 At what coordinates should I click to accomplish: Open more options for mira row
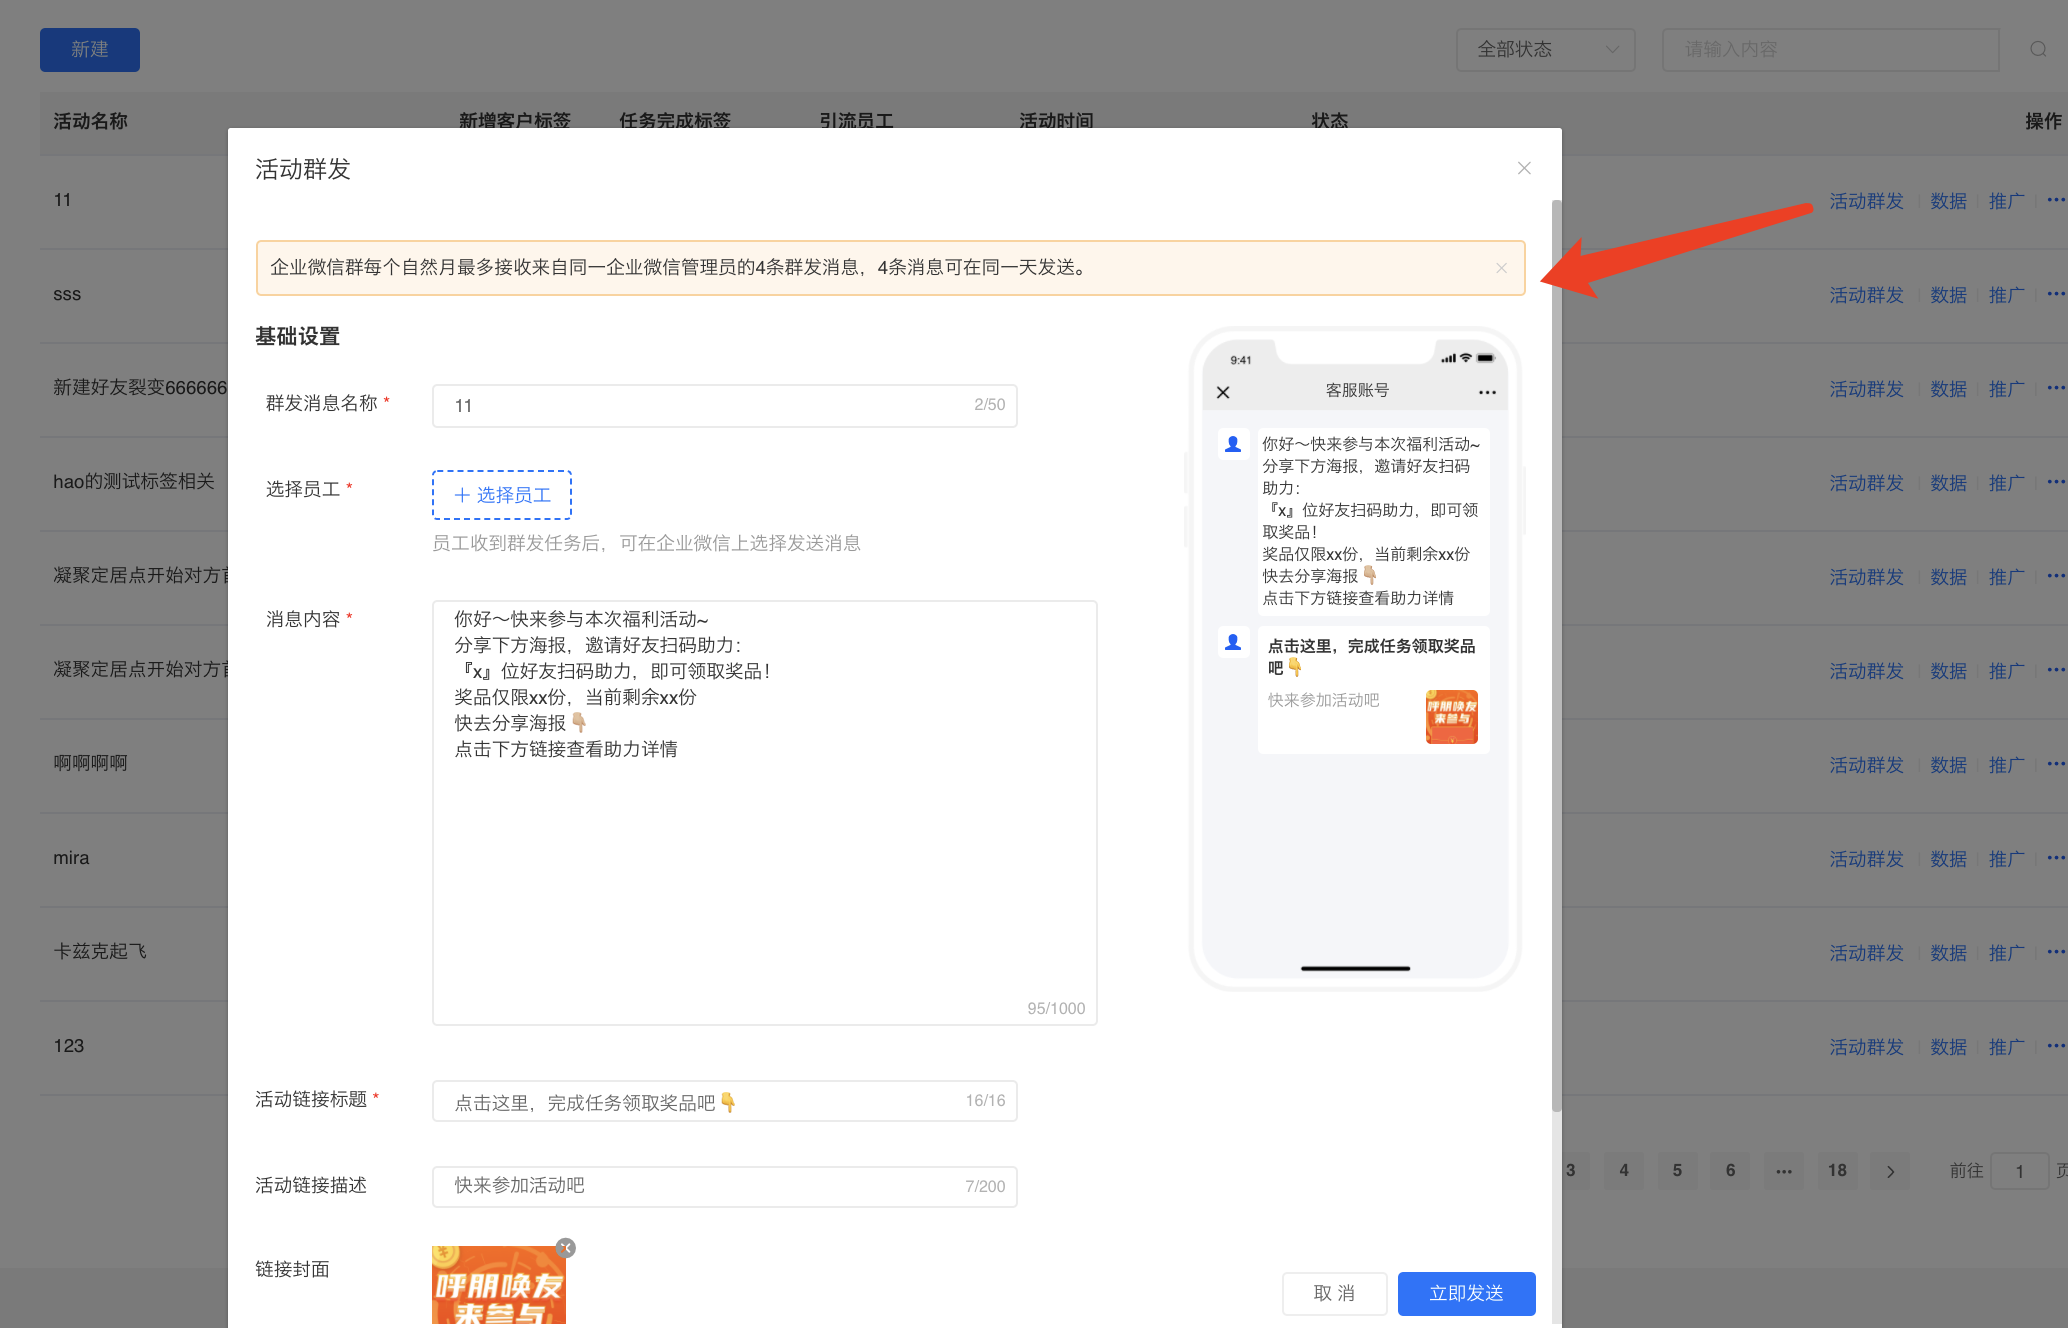(2056, 858)
